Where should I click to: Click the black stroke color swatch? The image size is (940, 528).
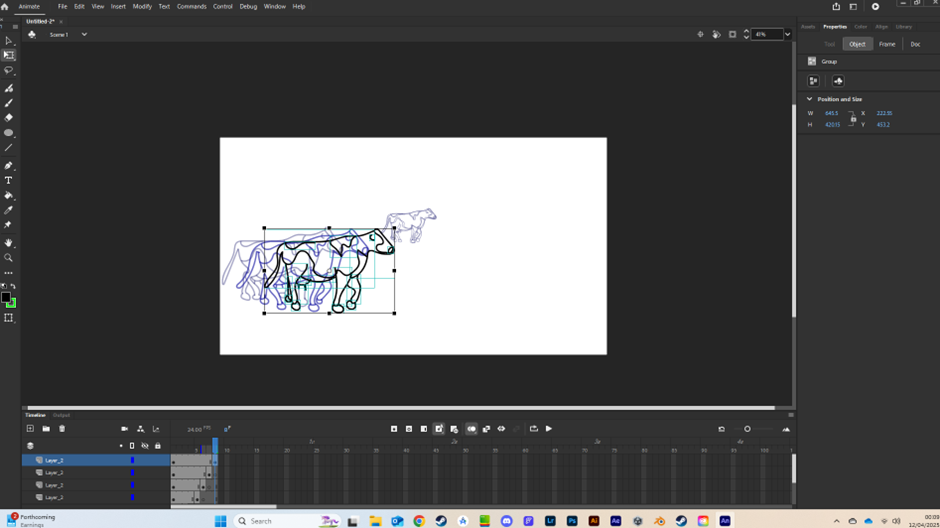[5, 297]
